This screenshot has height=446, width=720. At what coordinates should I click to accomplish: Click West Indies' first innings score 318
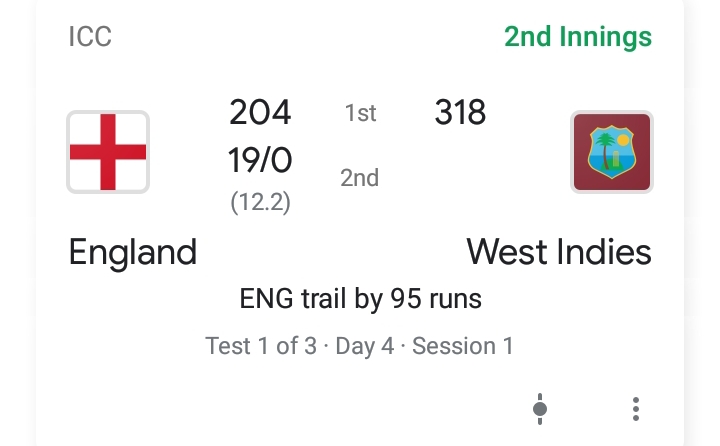[x=460, y=113]
